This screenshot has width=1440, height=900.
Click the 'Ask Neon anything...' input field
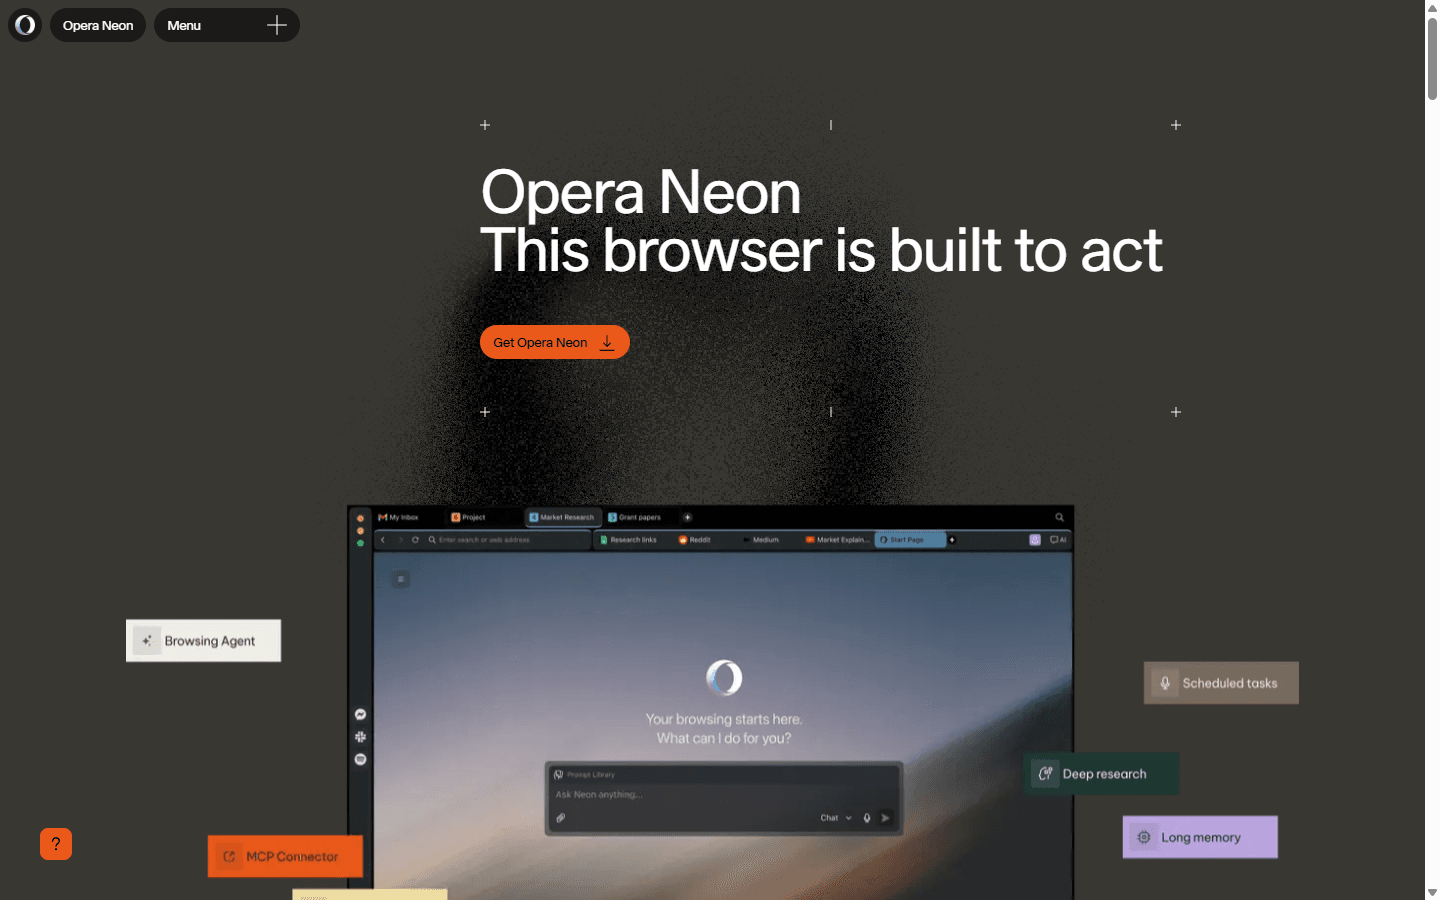724,795
